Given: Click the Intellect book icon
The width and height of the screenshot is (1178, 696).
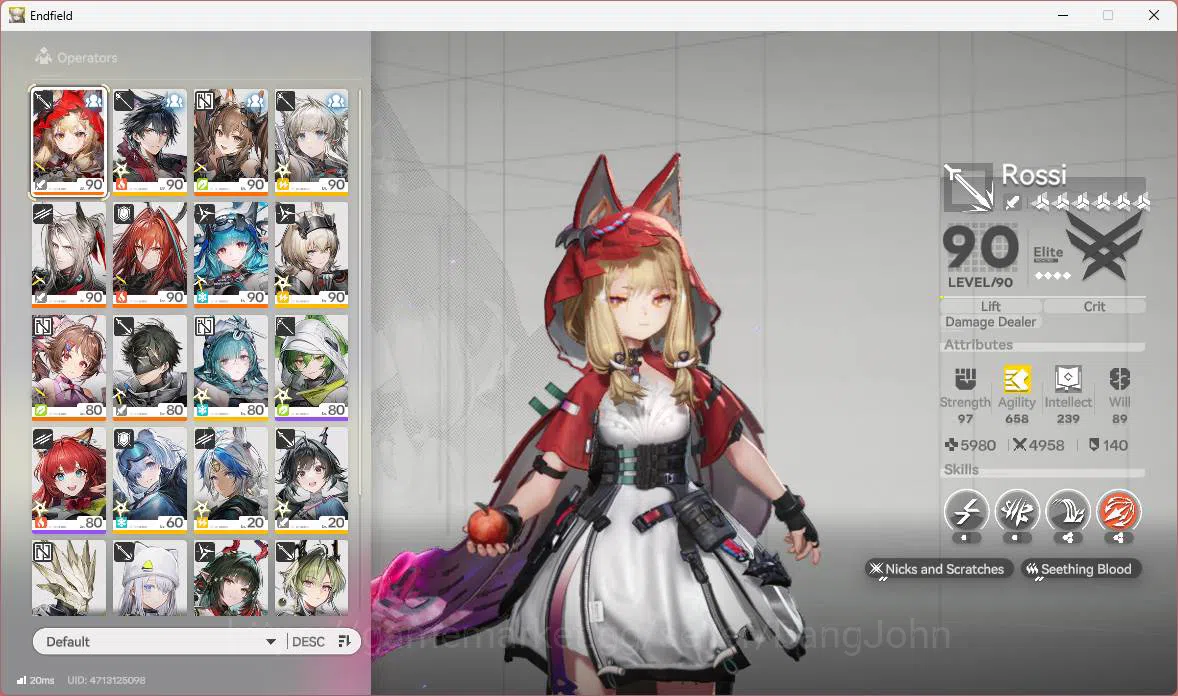Looking at the screenshot, I should 1068,379.
